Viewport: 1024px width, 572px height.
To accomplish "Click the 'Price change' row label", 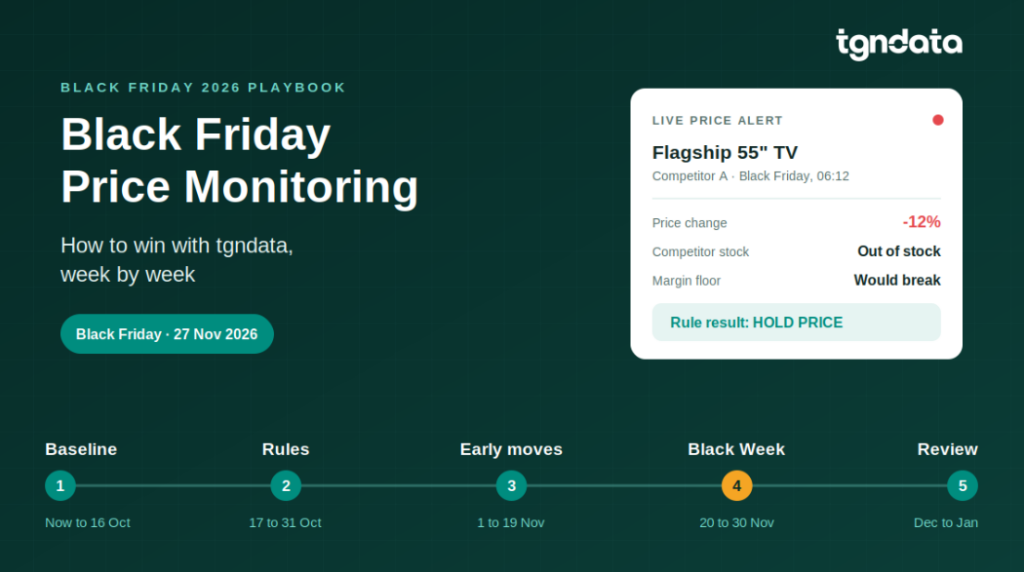I will click(x=689, y=223).
